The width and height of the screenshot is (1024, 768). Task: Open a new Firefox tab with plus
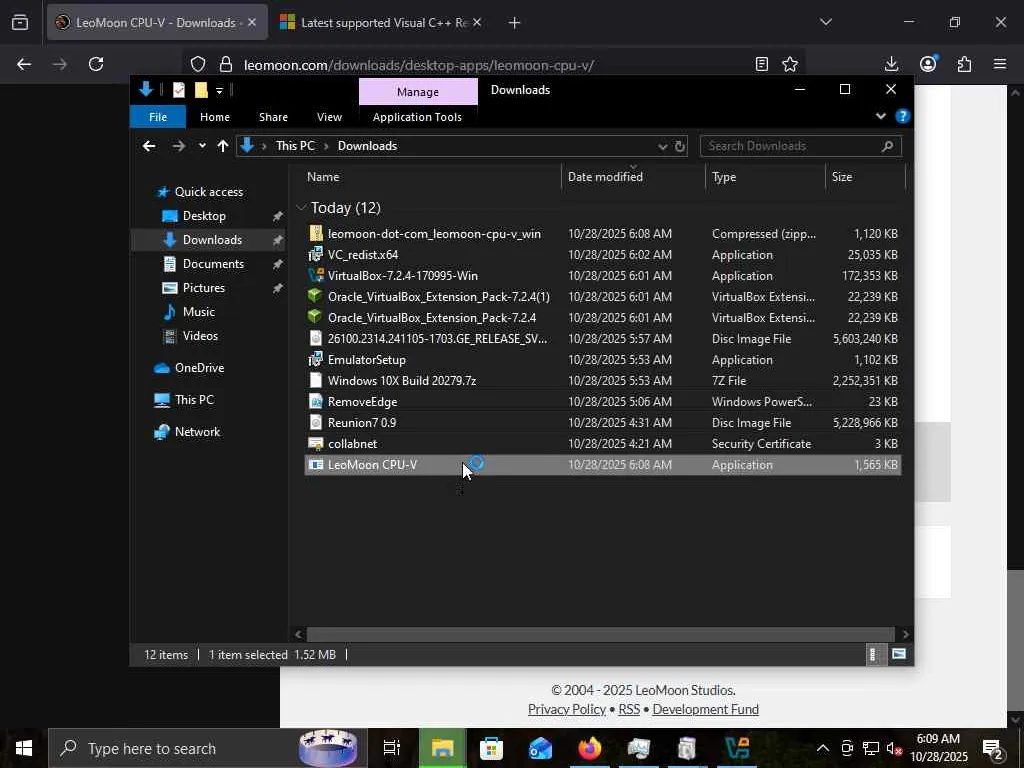[515, 23]
